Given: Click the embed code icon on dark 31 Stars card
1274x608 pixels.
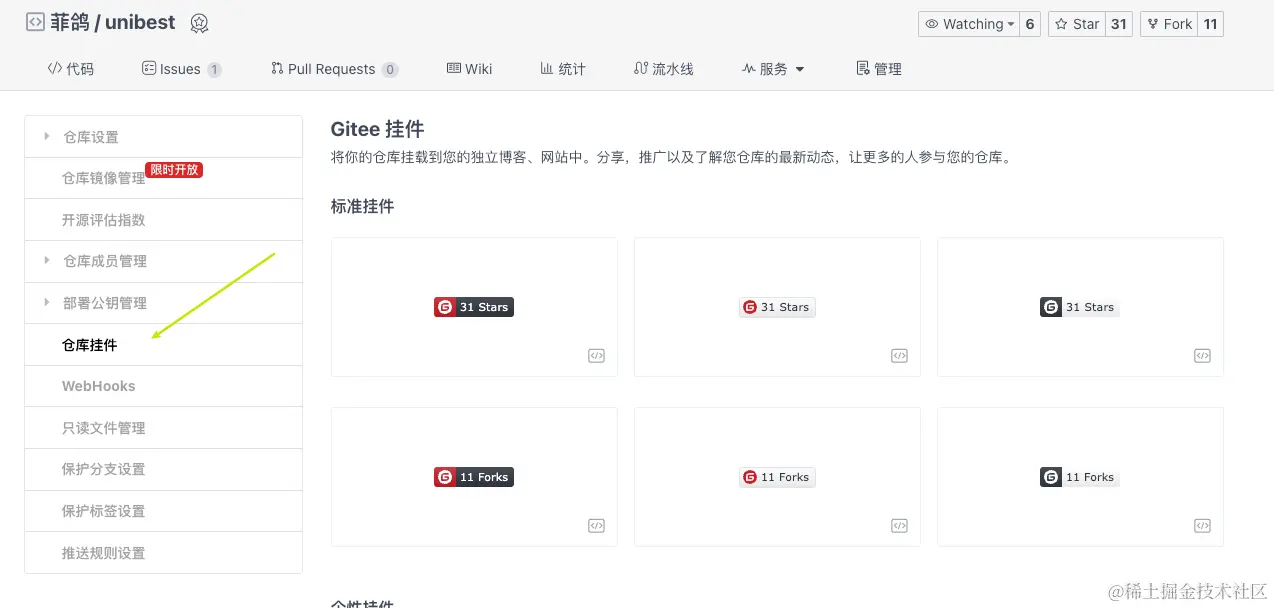Looking at the screenshot, I should coord(1202,356).
